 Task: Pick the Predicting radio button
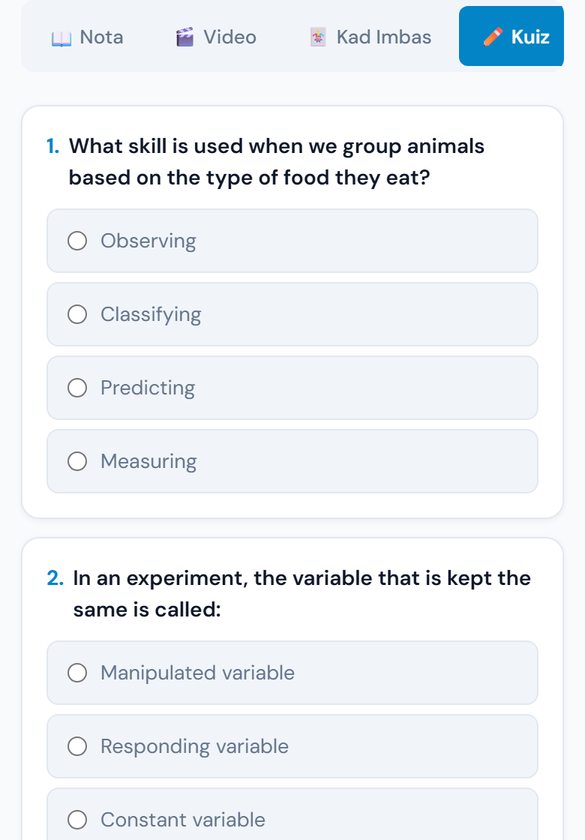77,388
